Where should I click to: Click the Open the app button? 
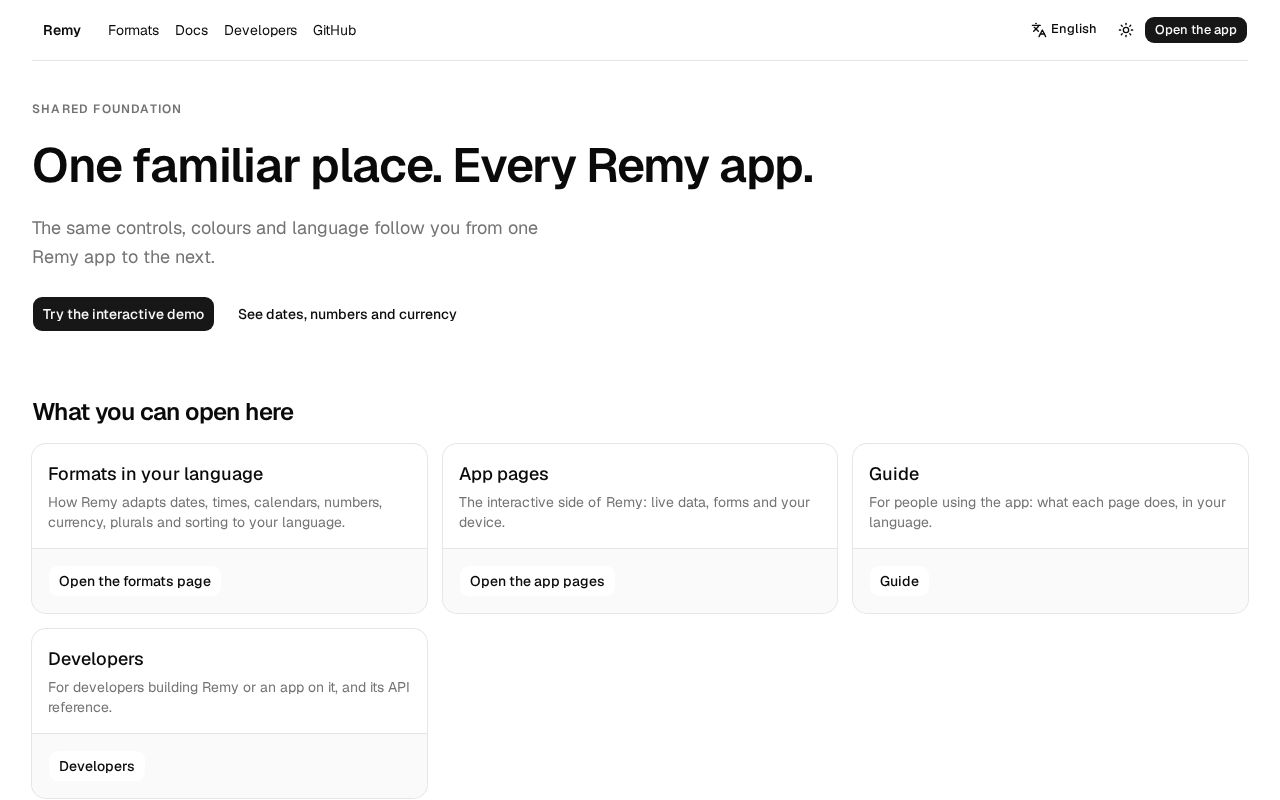[x=1195, y=30]
